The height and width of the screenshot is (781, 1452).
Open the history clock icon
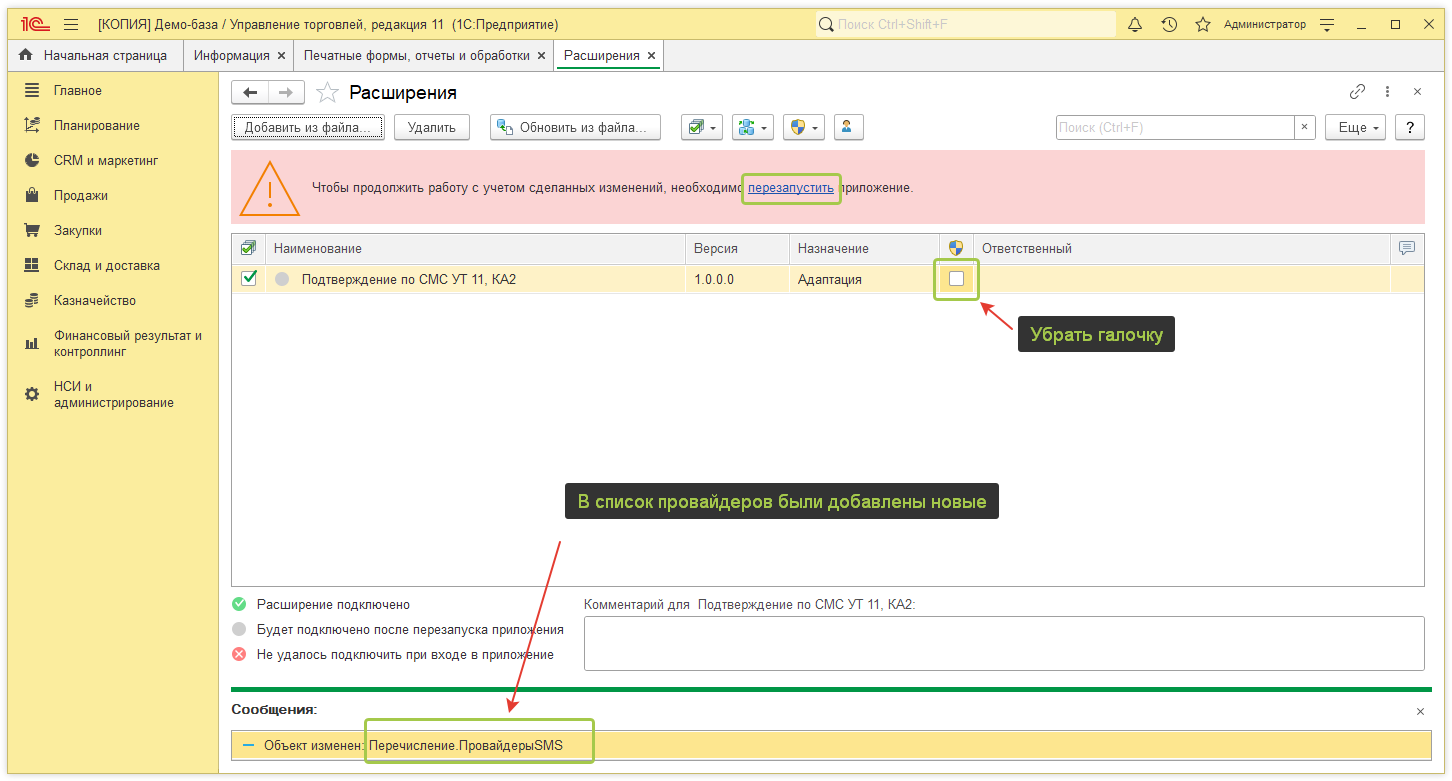tap(1169, 25)
